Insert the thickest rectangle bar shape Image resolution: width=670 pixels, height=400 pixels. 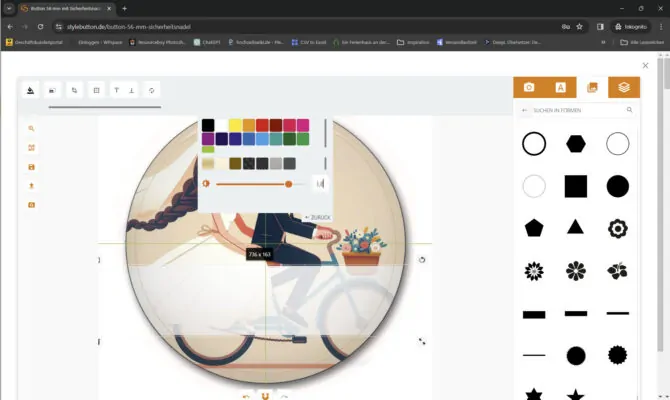pyautogui.click(x=534, y=315)
